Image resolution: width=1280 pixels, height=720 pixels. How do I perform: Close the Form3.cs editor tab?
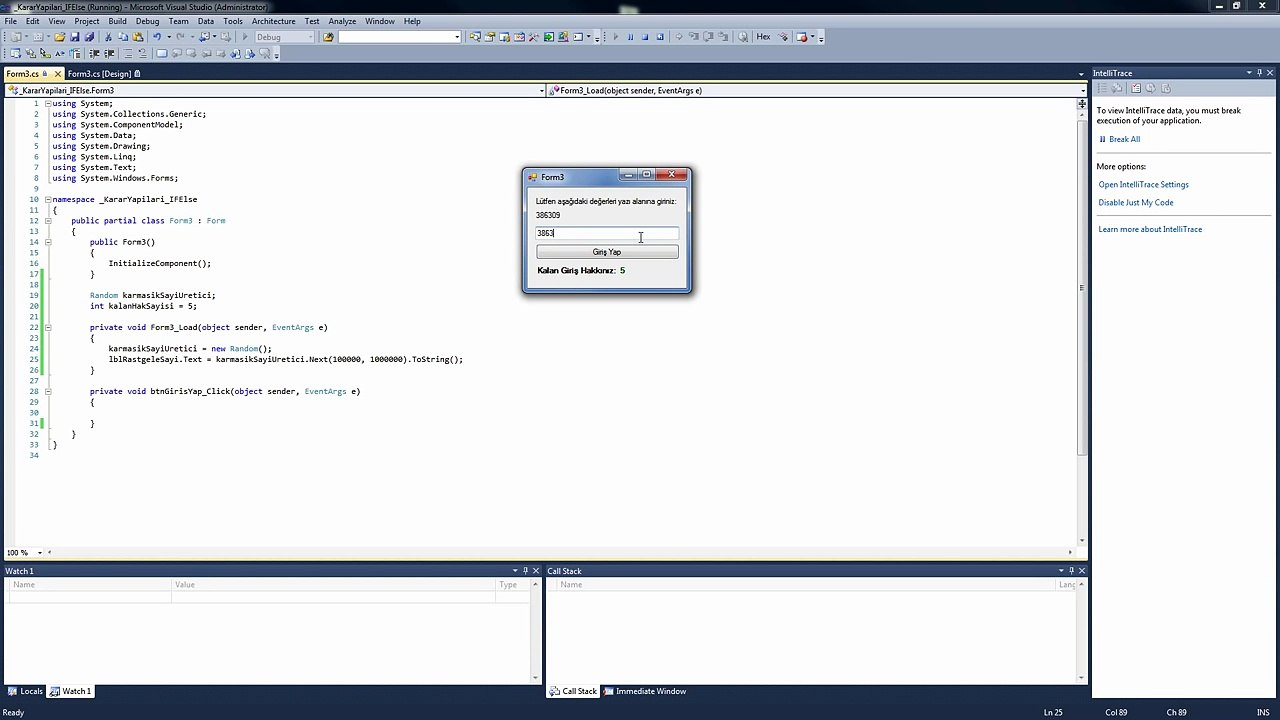[x=58, y=74]
